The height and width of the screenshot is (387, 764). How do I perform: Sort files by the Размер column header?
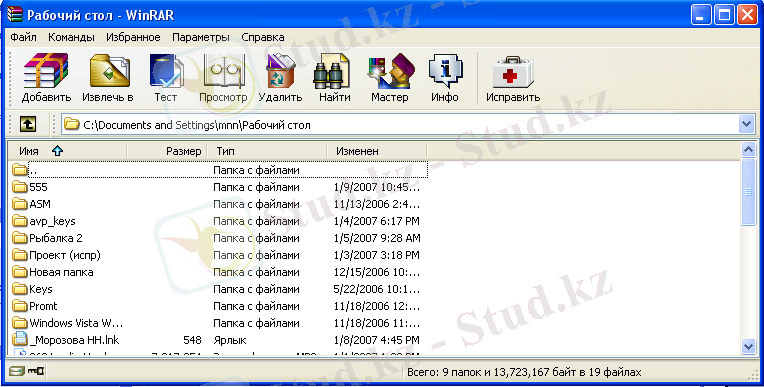pyautogui.click(x=167, y=151)
